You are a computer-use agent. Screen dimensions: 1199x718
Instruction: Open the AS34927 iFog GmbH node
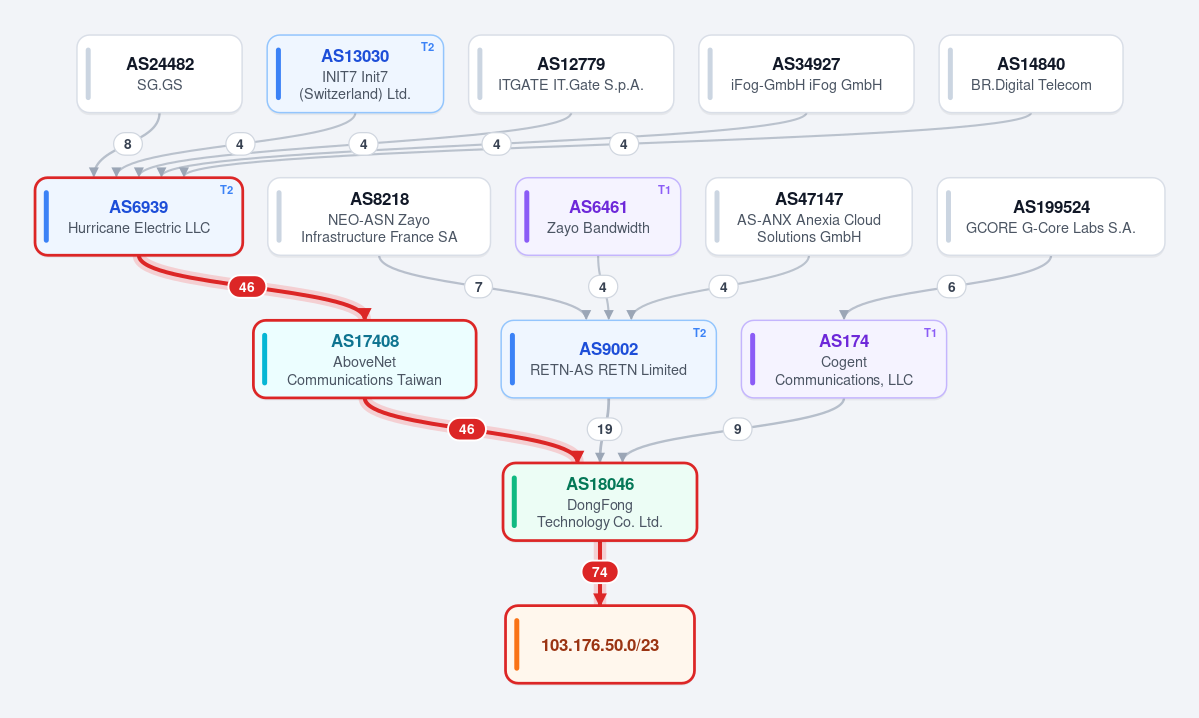coord(806,74)
